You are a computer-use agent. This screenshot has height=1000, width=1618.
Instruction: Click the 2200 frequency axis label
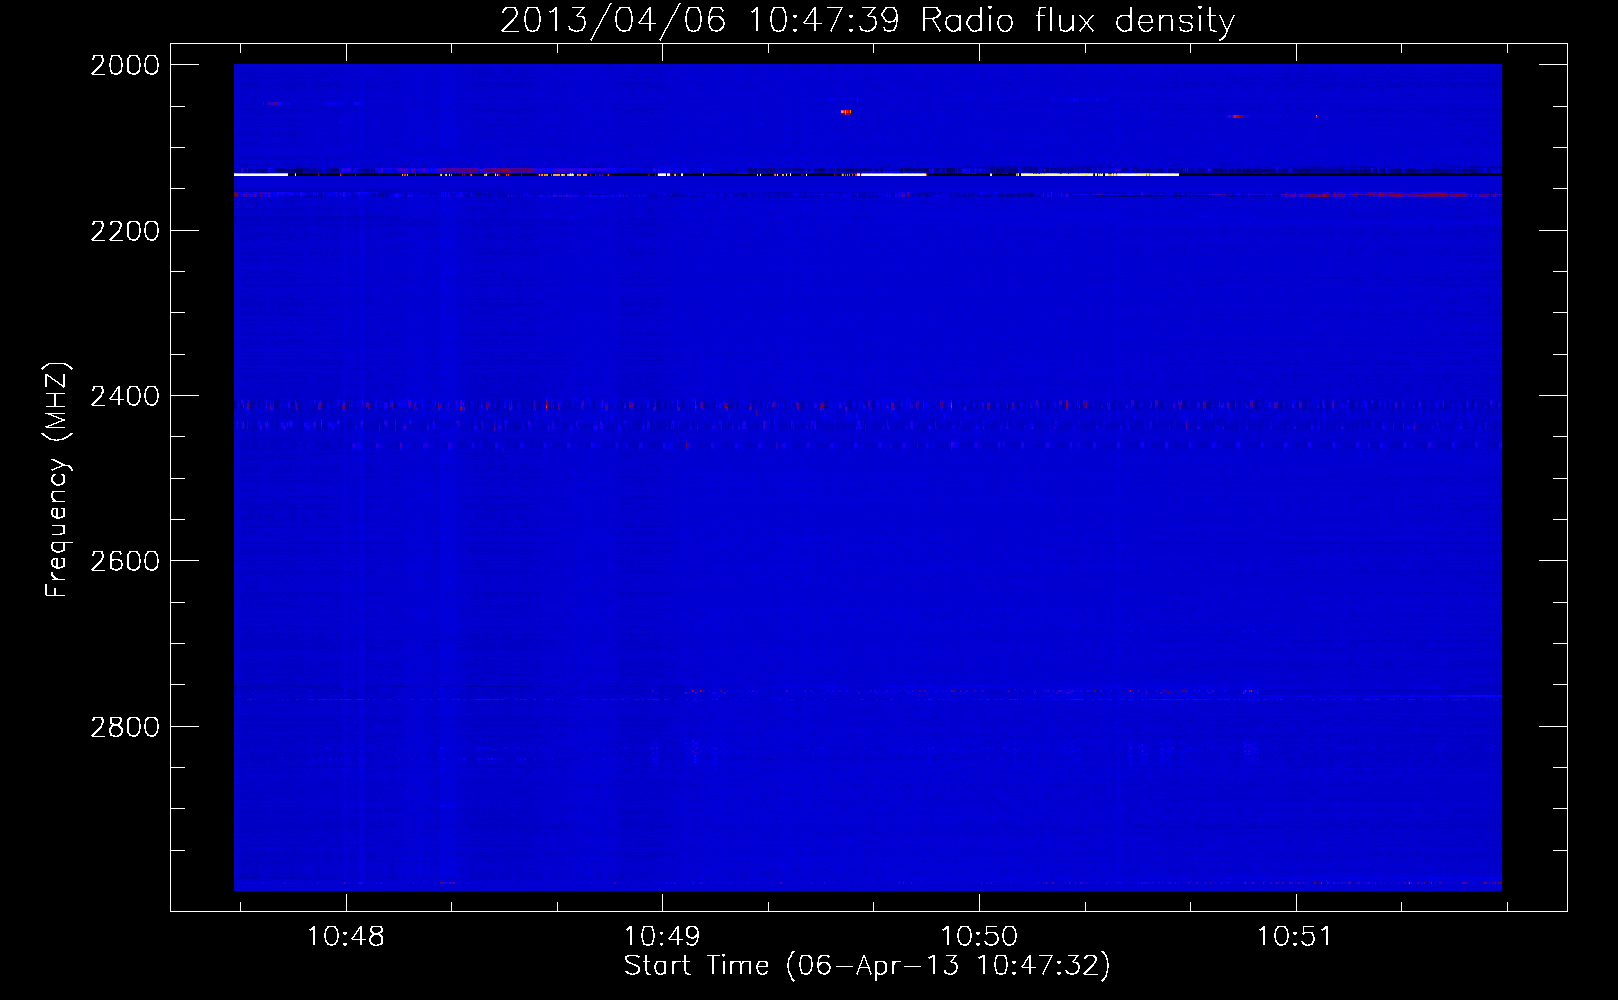click(125, 231)
